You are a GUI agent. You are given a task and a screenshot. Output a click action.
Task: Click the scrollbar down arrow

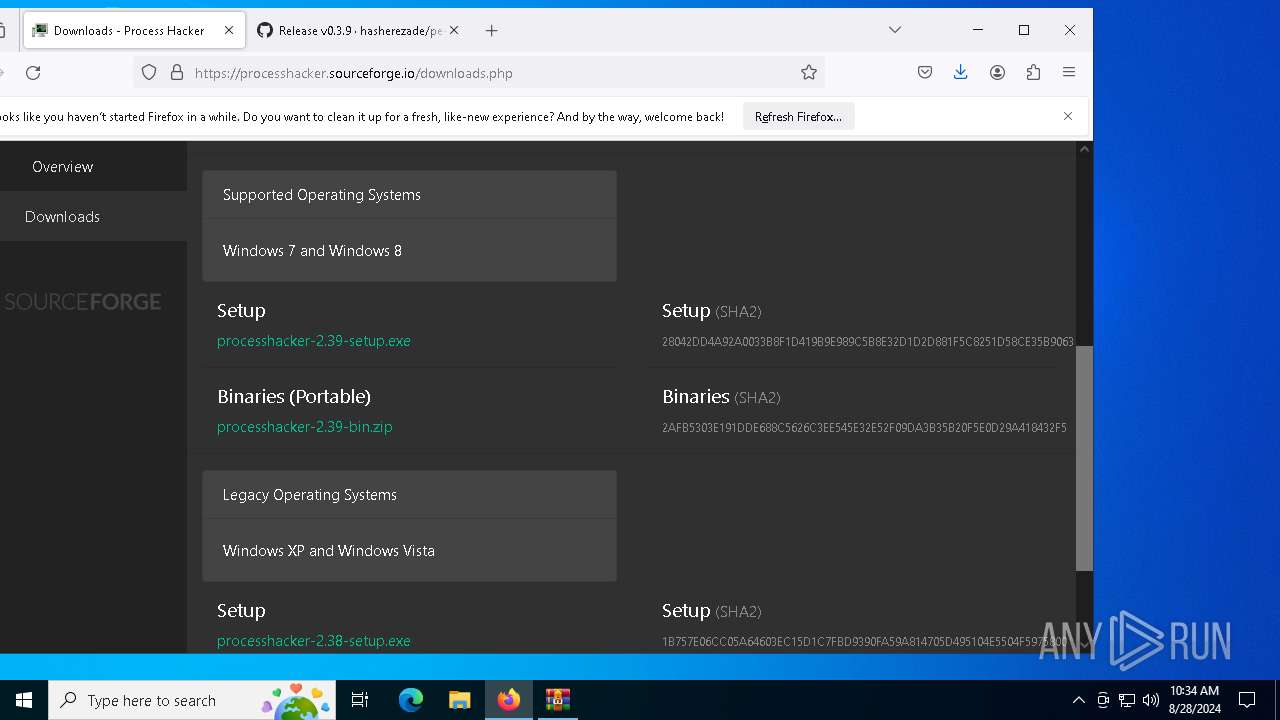coord(1084,645)
